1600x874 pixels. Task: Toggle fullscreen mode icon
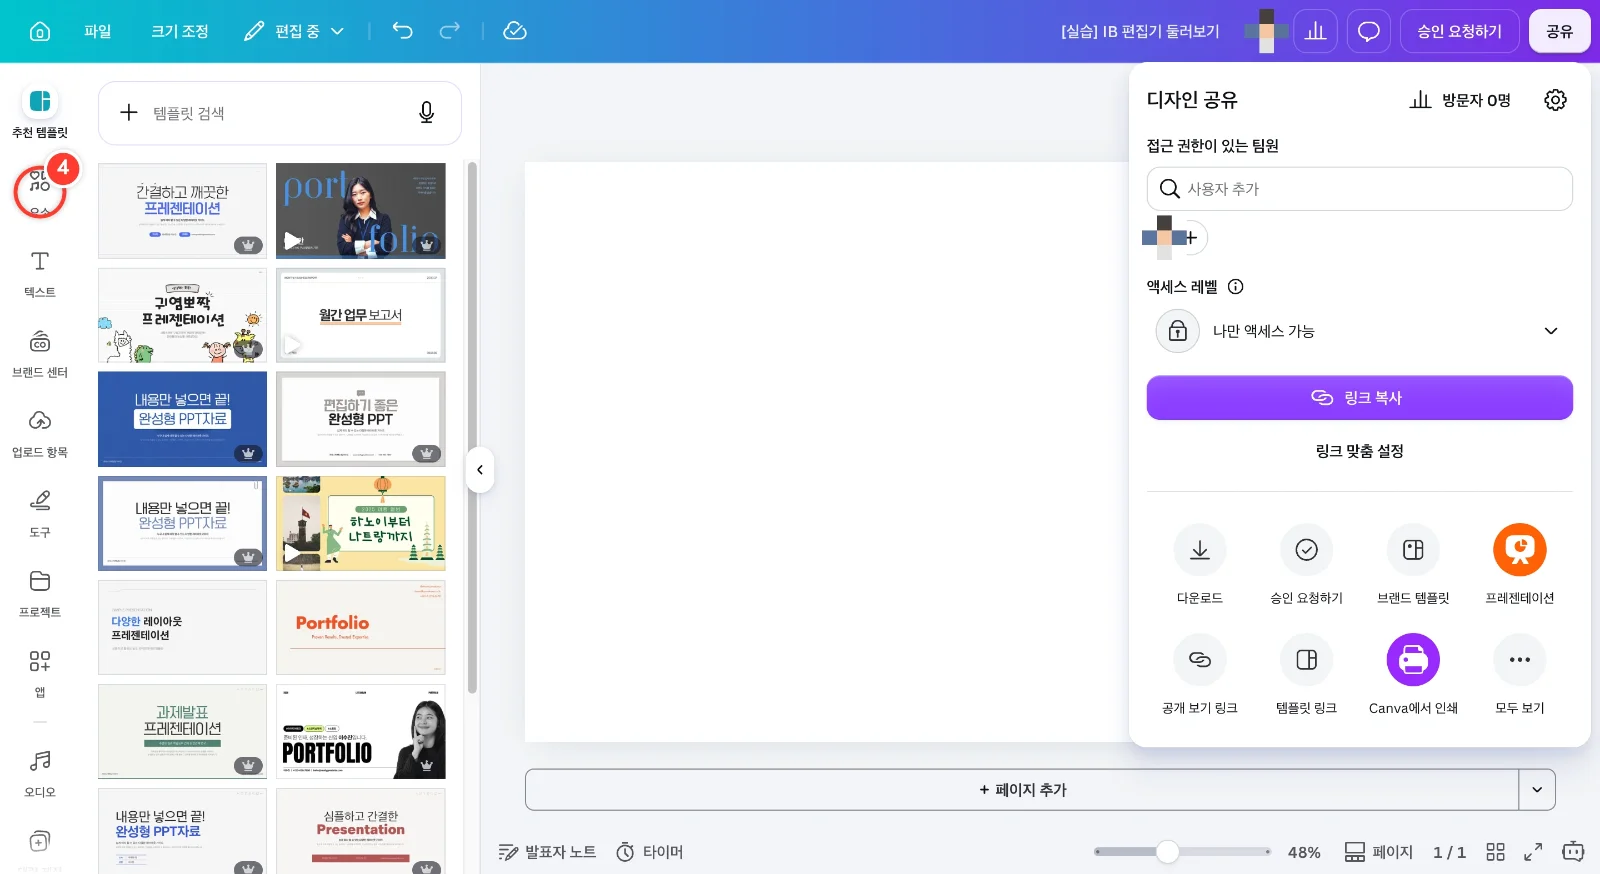[x=1533, y=852]
